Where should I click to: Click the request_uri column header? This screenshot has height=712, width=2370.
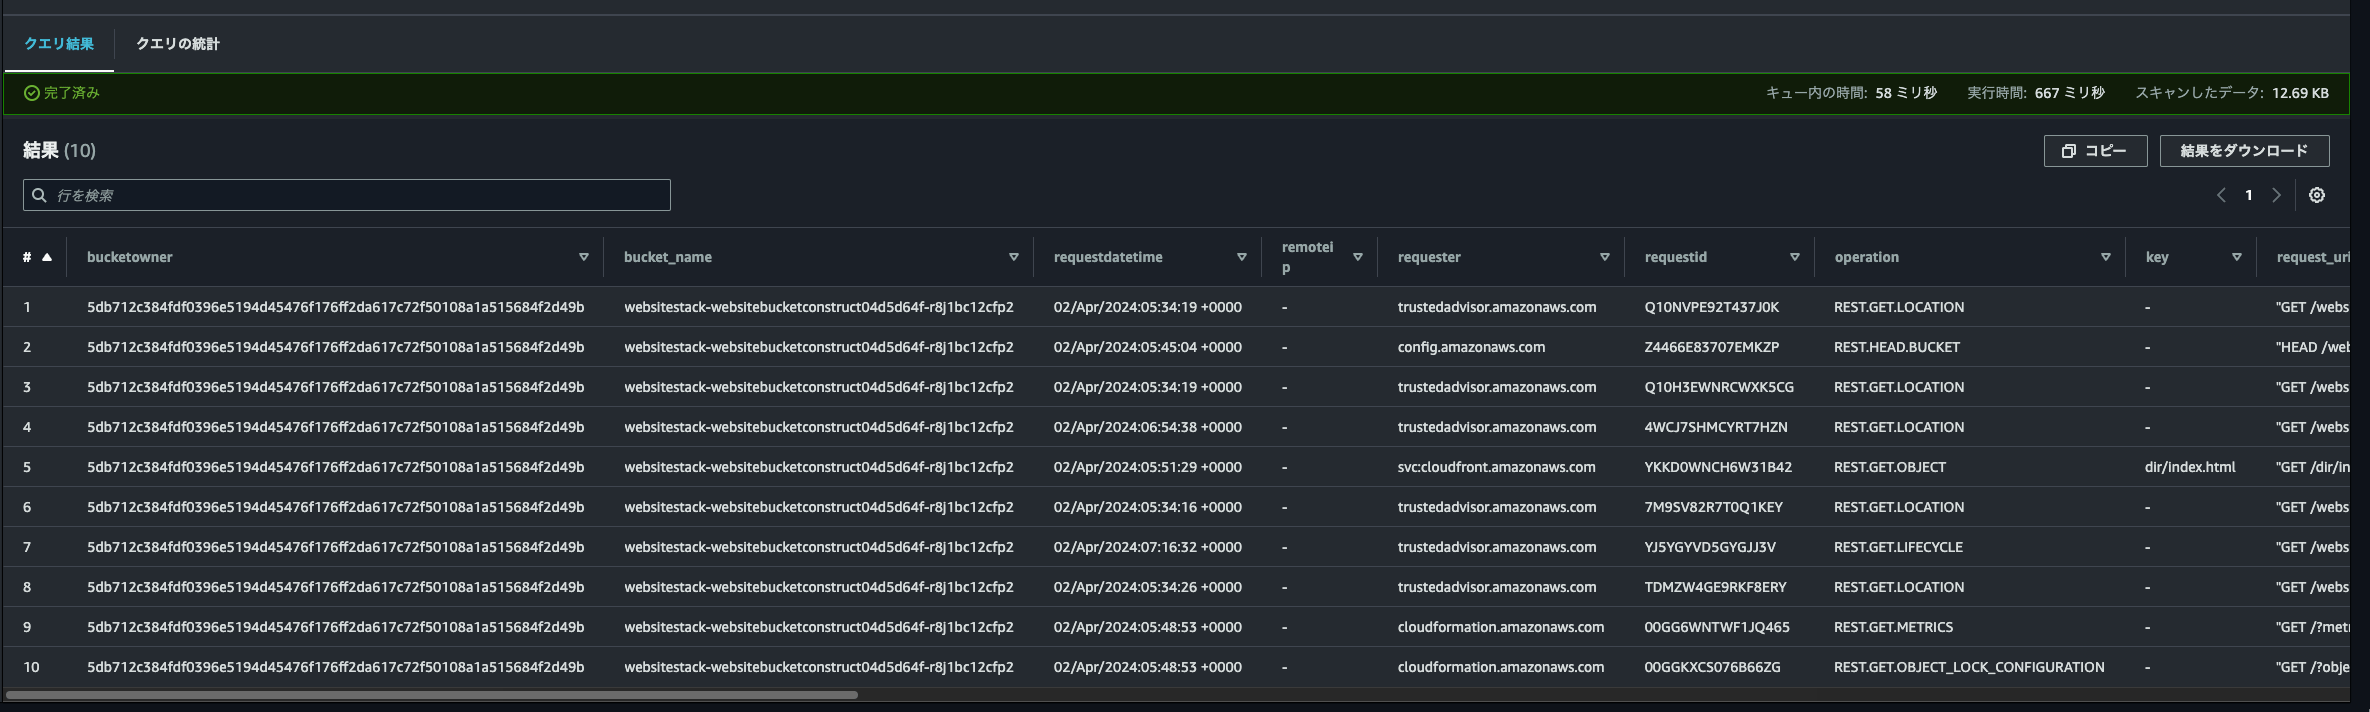(x=2313, y=257)
